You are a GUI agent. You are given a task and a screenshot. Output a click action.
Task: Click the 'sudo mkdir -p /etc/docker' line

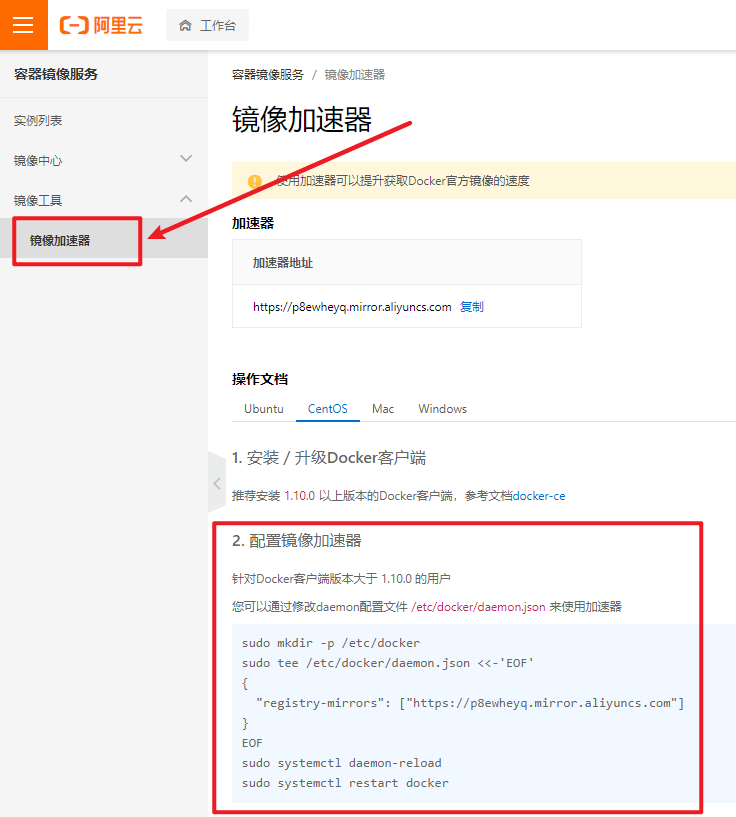pos(331,643)
